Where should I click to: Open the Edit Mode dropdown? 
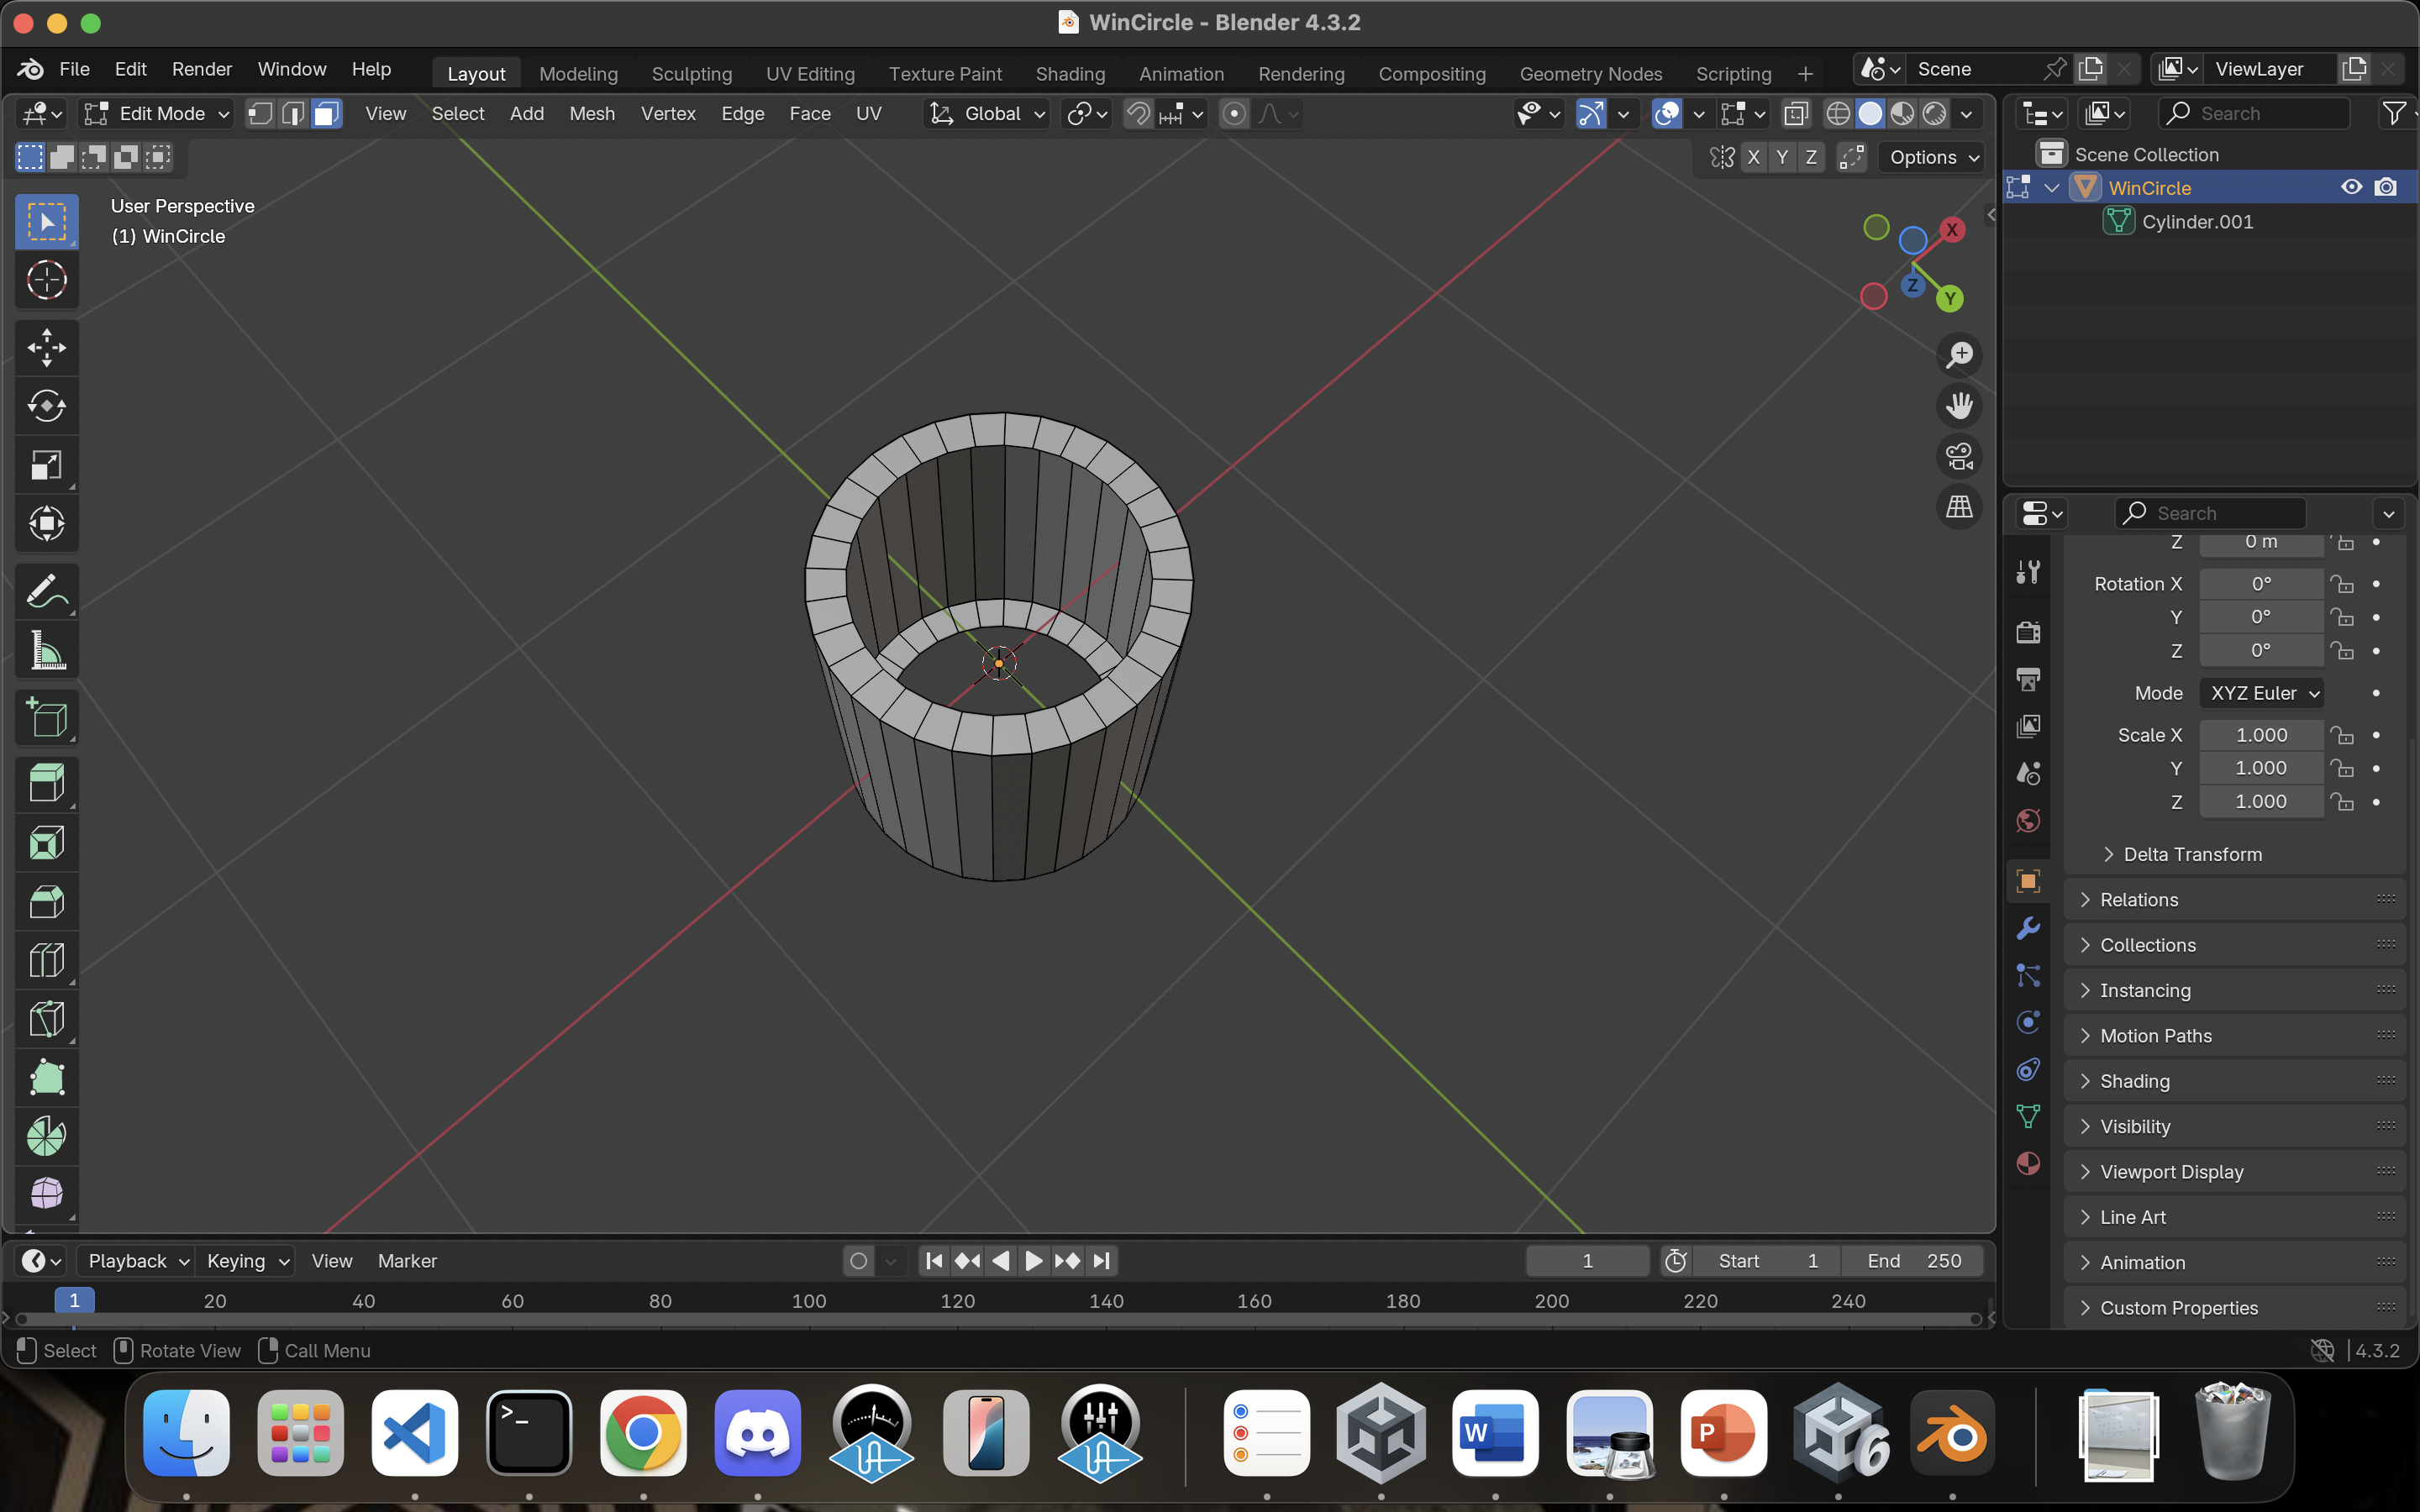pyautogui.click(x=156, y=114)
